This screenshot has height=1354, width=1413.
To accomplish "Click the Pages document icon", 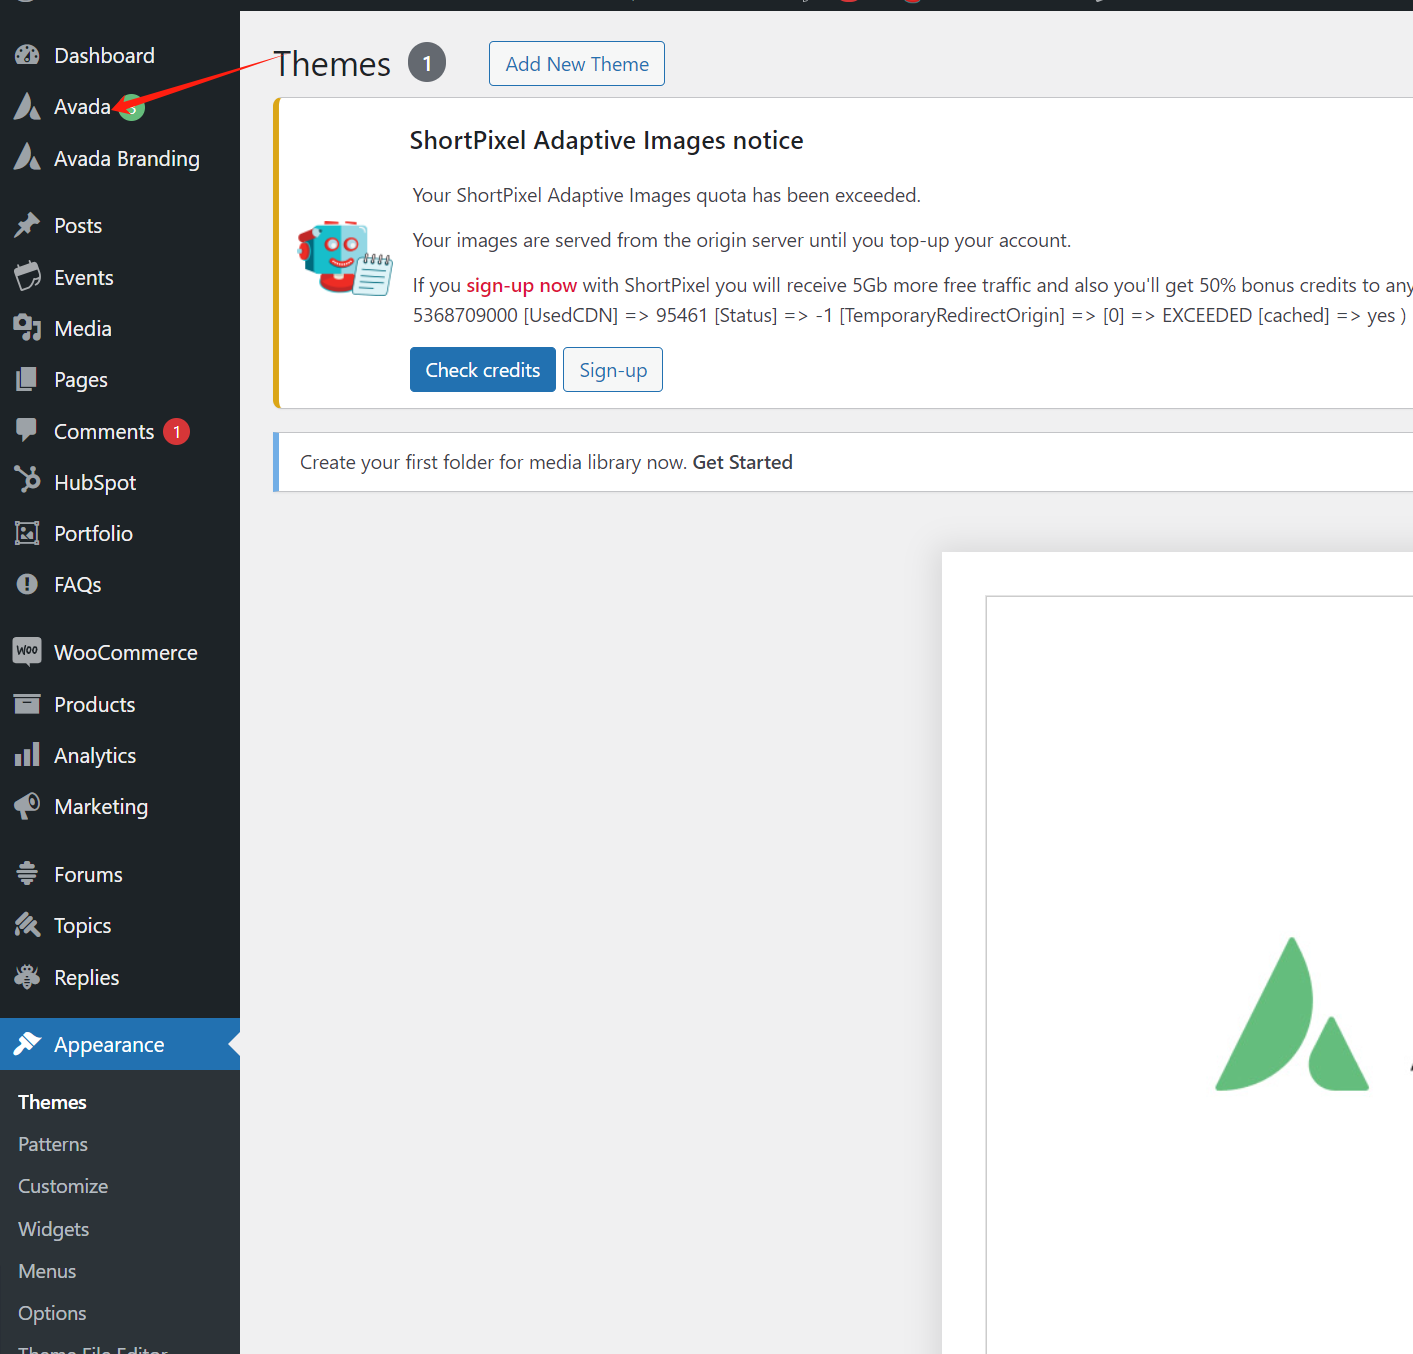I will (x=27, y=379).
